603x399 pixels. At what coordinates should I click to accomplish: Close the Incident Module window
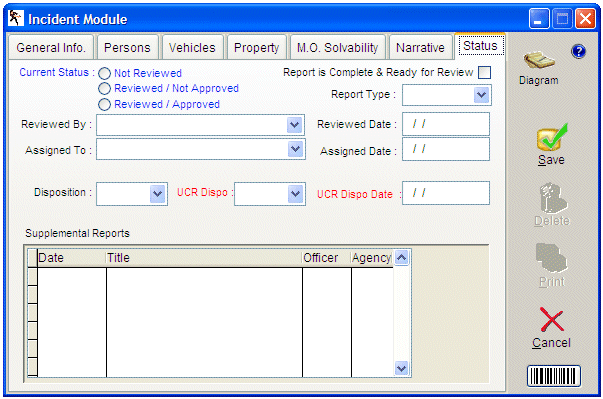(585, 18)
